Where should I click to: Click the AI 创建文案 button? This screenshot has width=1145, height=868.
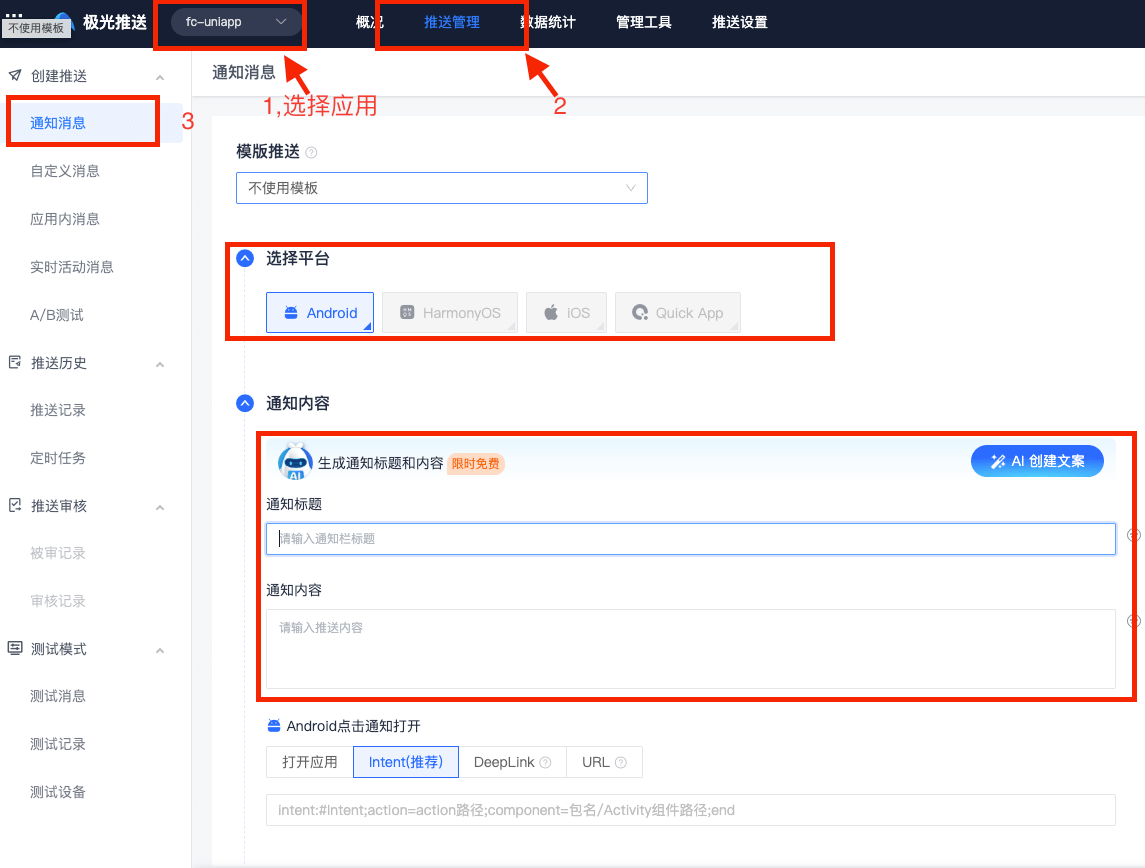[1037, 461]
